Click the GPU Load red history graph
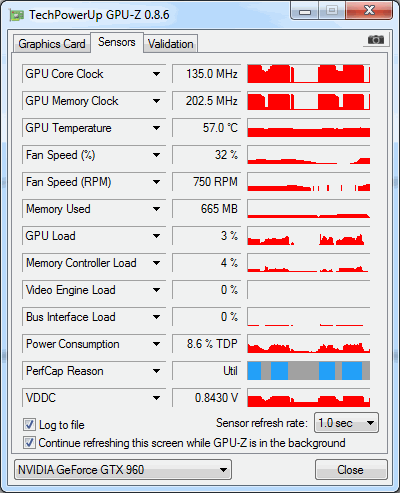Image resolution: width=400 pixels, height=493 pixels. pos(309,236)
